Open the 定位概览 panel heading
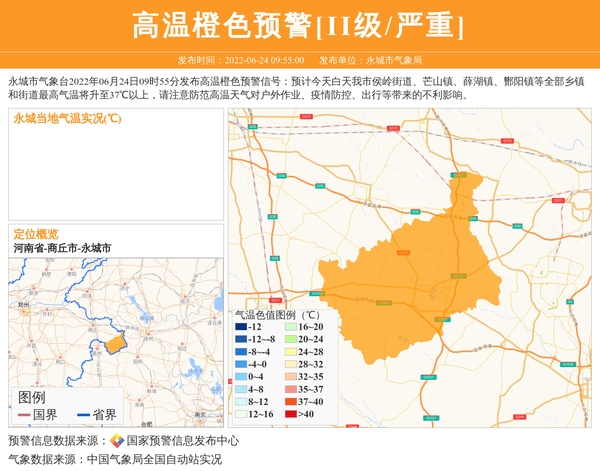Image resolution: width=600 pixels, height=471 pixels. pos(36,234)
